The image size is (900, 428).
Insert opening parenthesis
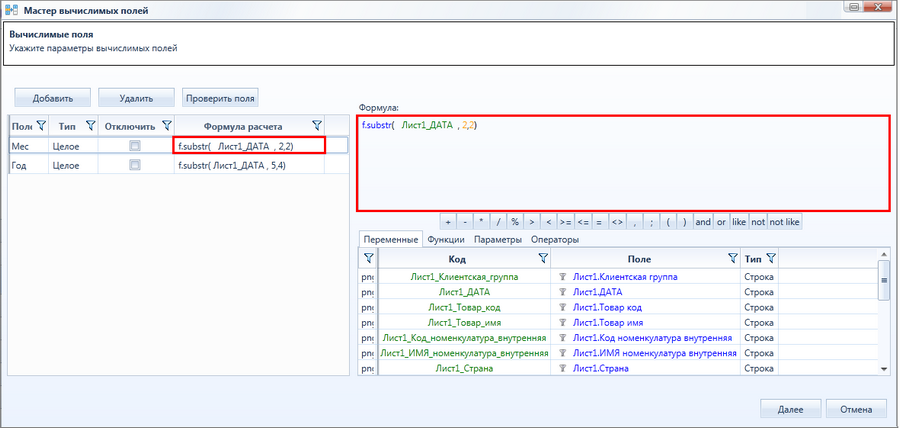point(668,222)
